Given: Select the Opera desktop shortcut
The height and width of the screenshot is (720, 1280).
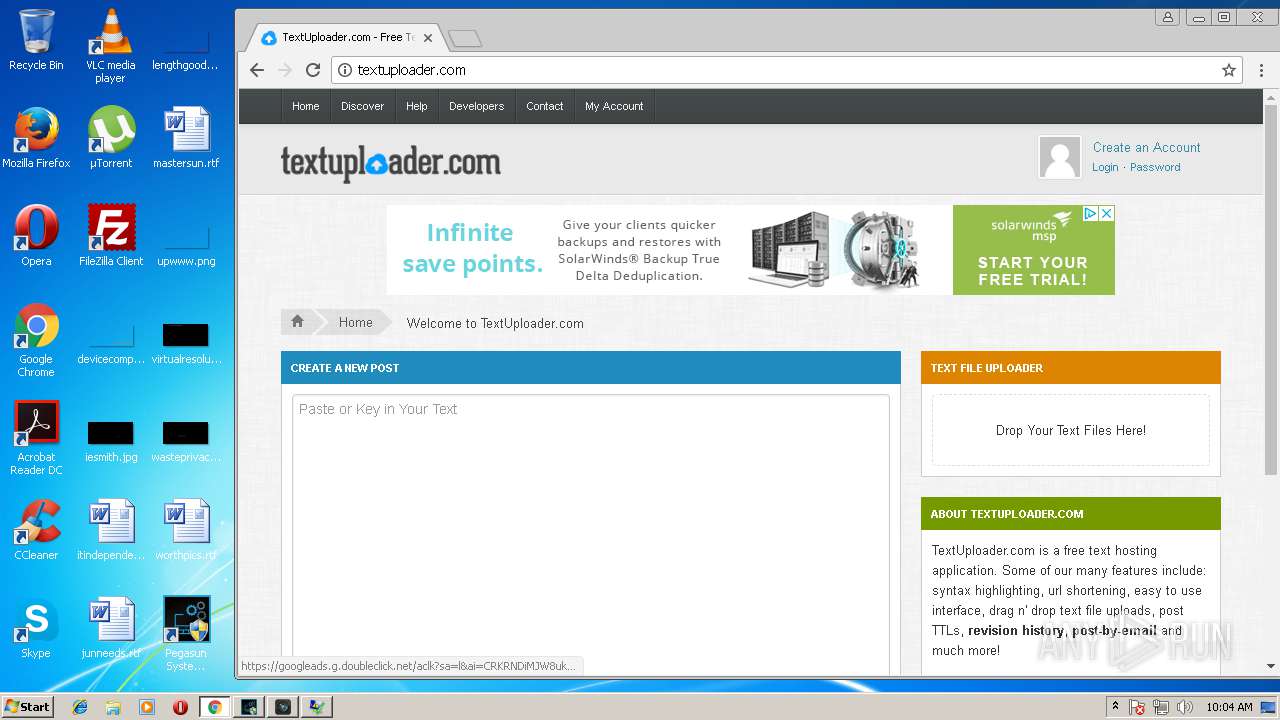Looking at the screenshot, I should point(36,235).
